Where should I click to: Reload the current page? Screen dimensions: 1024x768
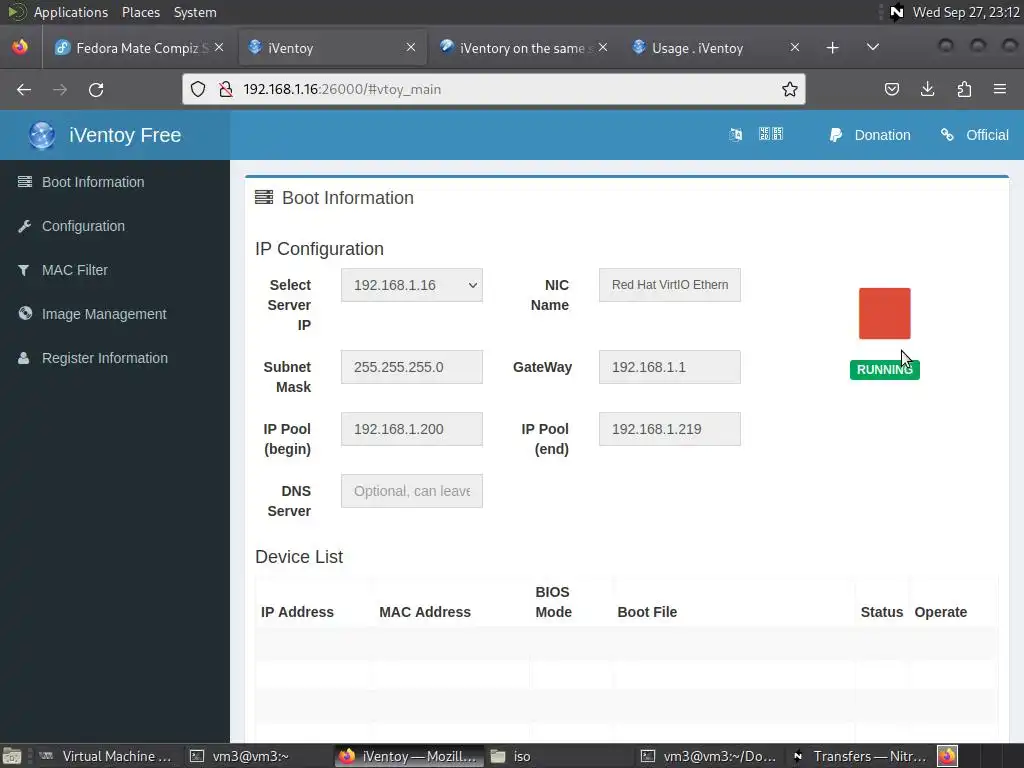tap(96, 89)
